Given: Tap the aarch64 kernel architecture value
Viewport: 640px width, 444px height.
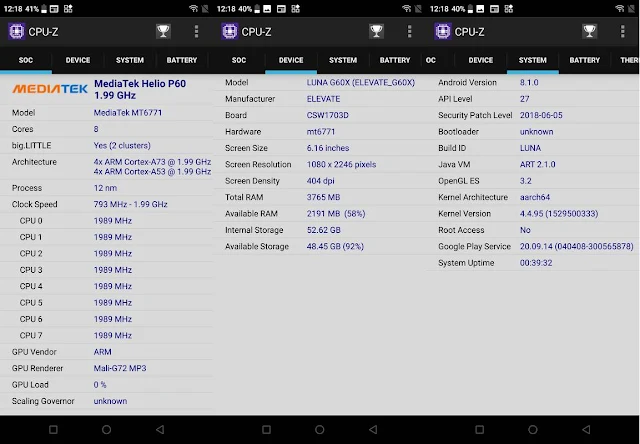Looking at the screenshot, I should (x=535, y=197).
